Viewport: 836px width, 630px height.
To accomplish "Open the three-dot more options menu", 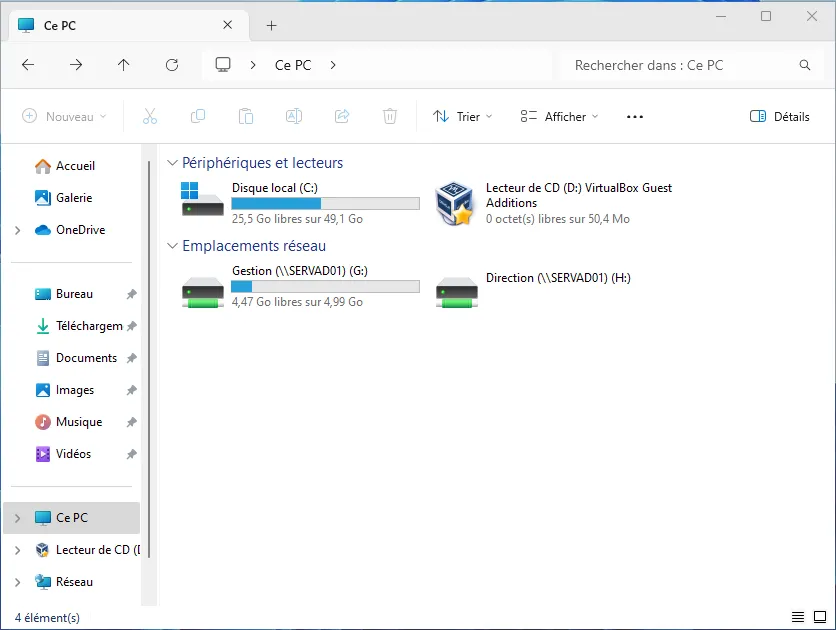I will 635,116.
